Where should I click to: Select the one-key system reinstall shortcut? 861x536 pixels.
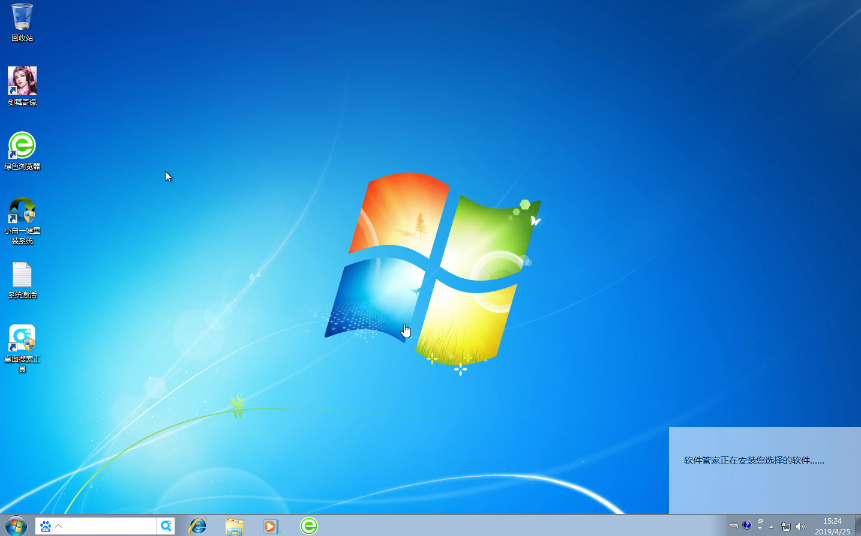tap(22, 220)
